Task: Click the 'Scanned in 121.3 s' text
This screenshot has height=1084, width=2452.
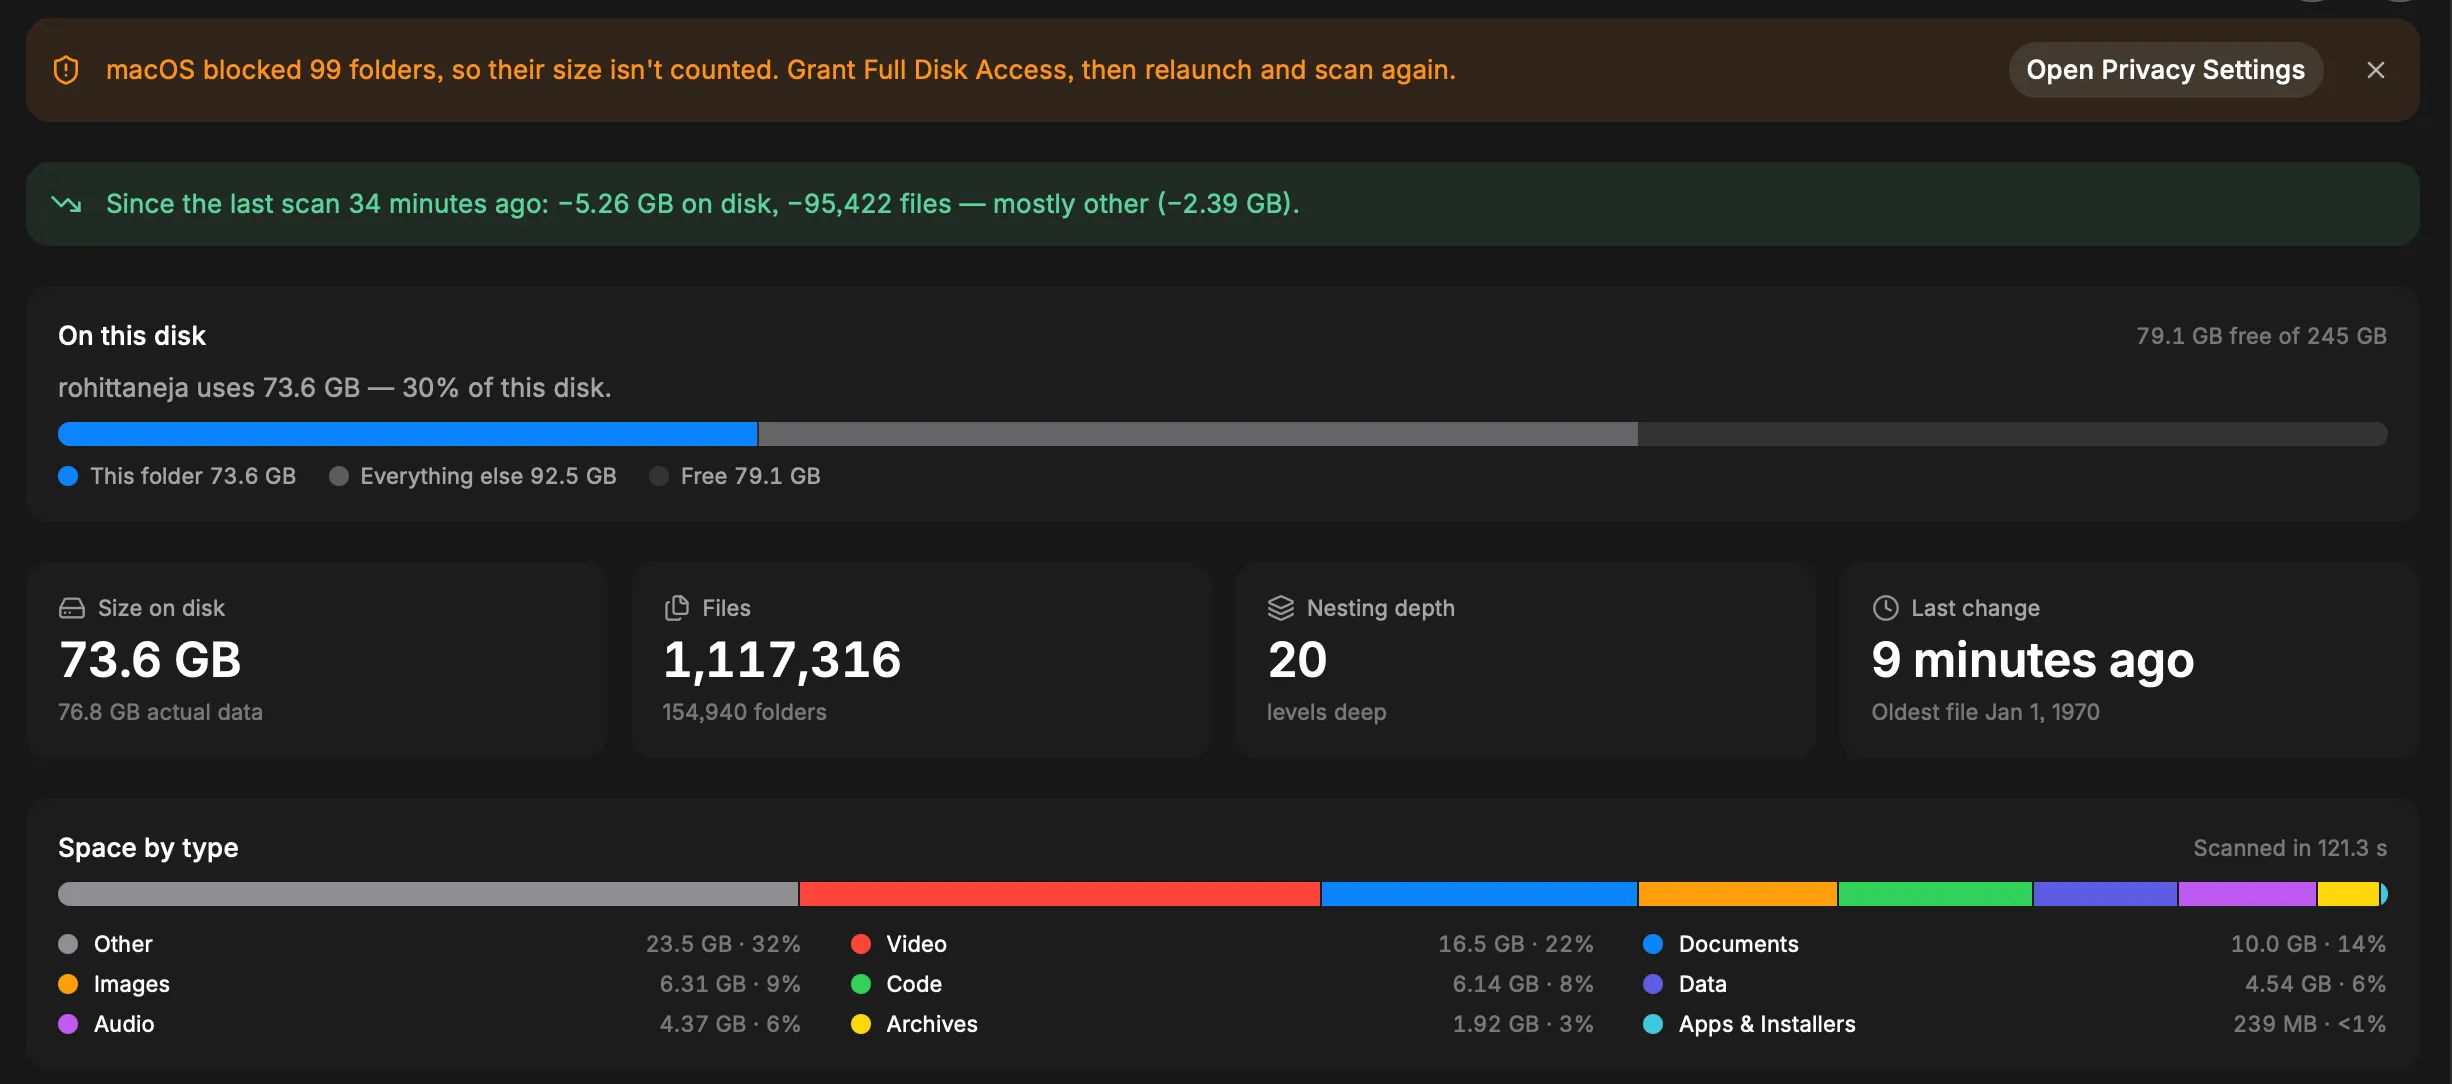Action: point(2290,848)
